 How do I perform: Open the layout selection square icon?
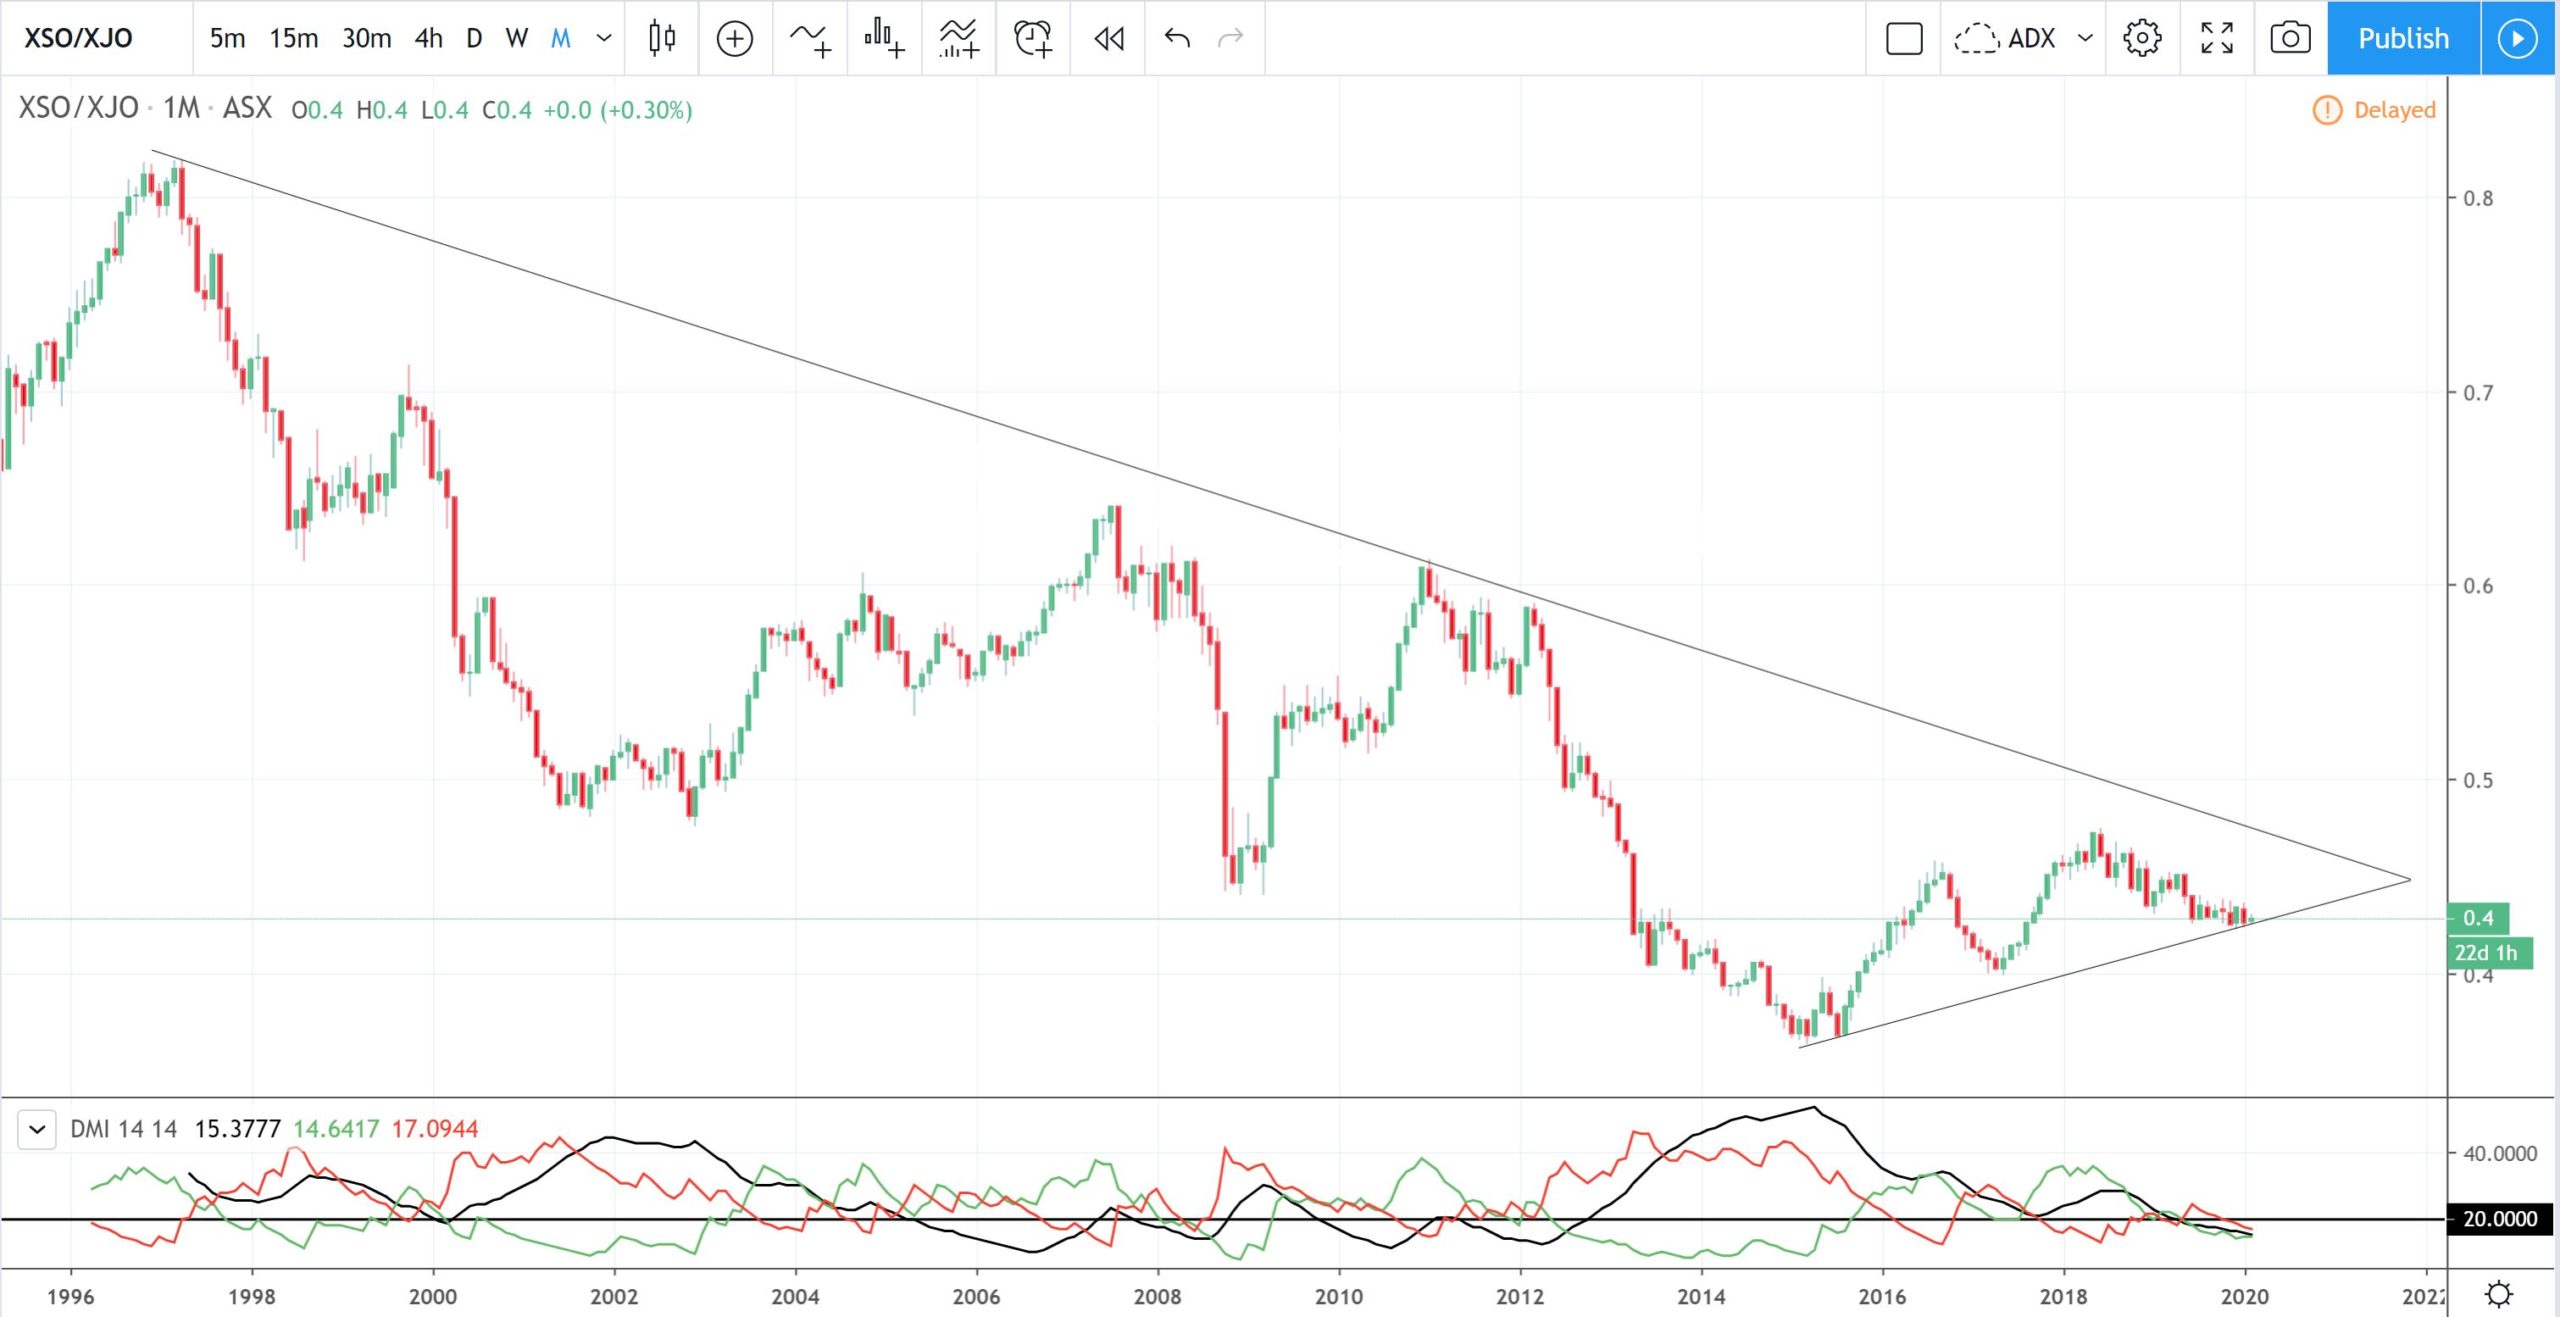(1904, 38)
